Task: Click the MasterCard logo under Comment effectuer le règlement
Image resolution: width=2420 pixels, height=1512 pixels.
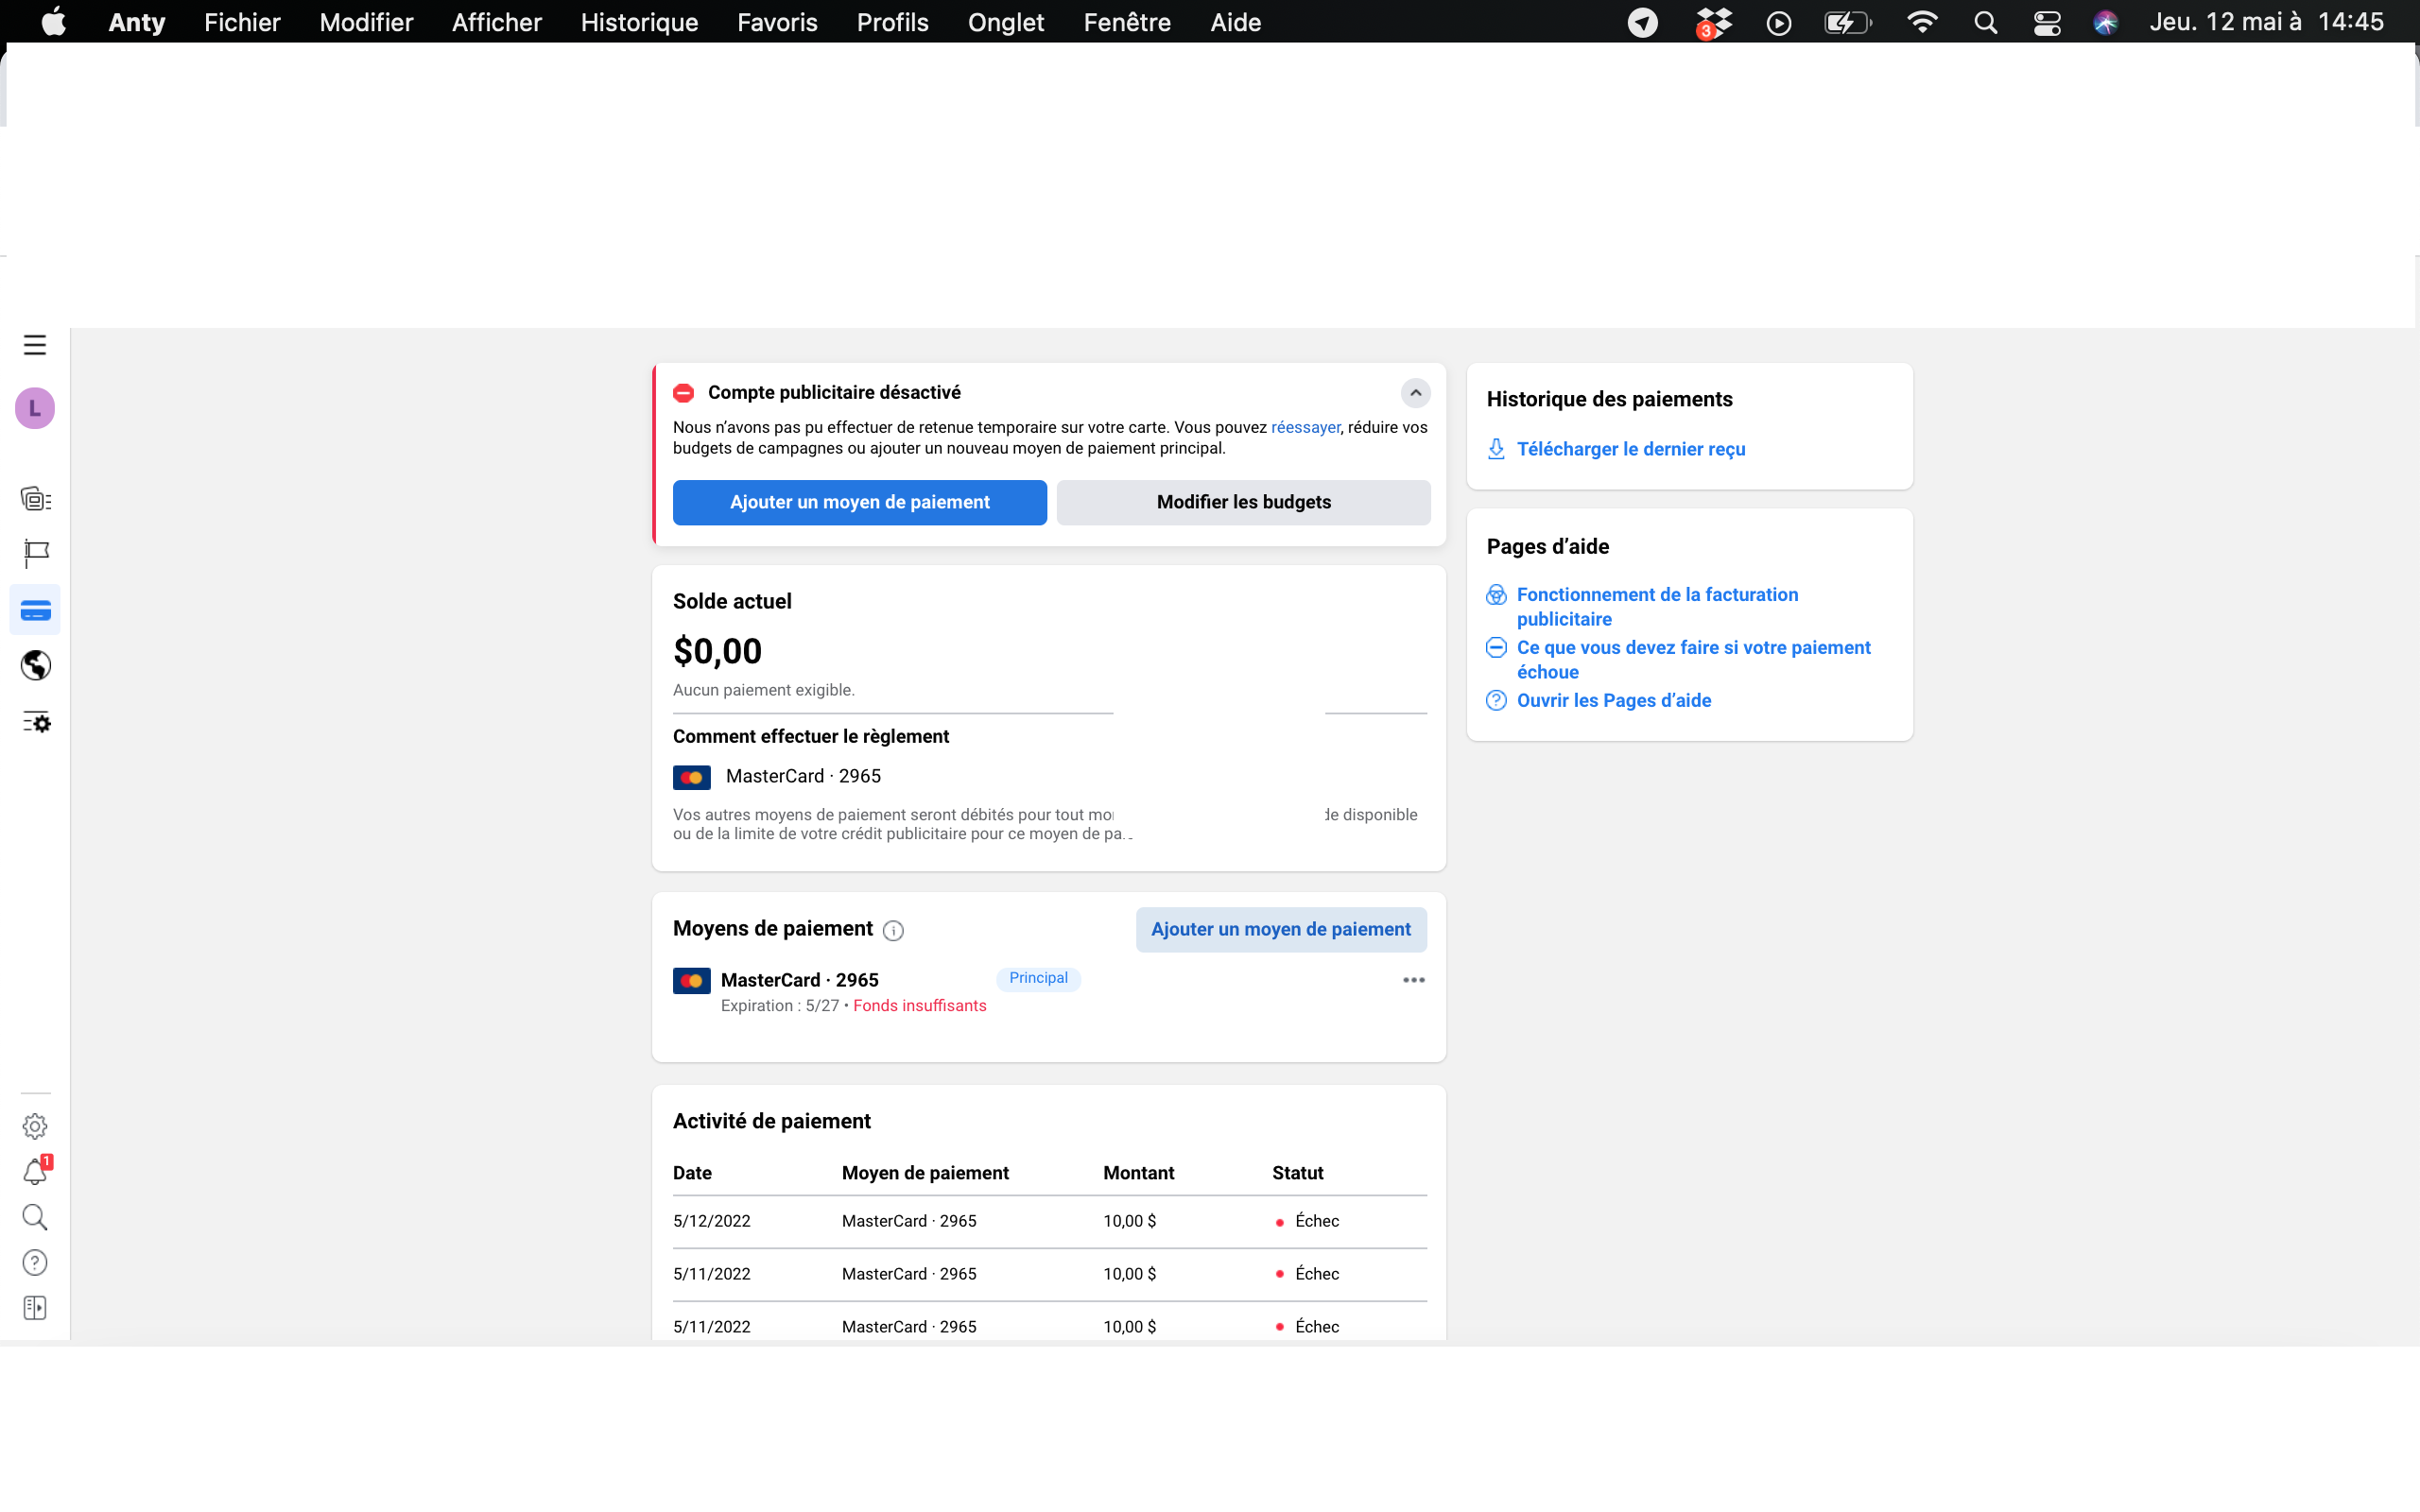Action: (x=691, y=777)
